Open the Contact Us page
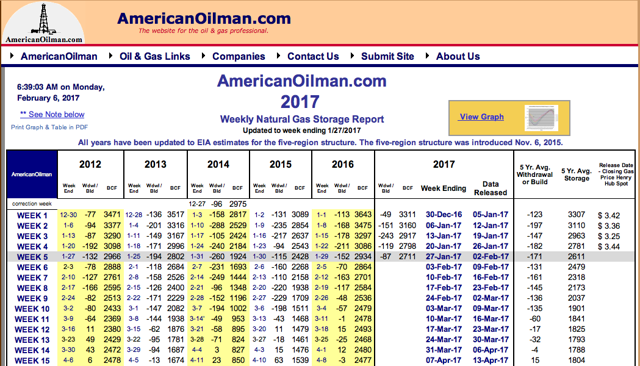 313,56
